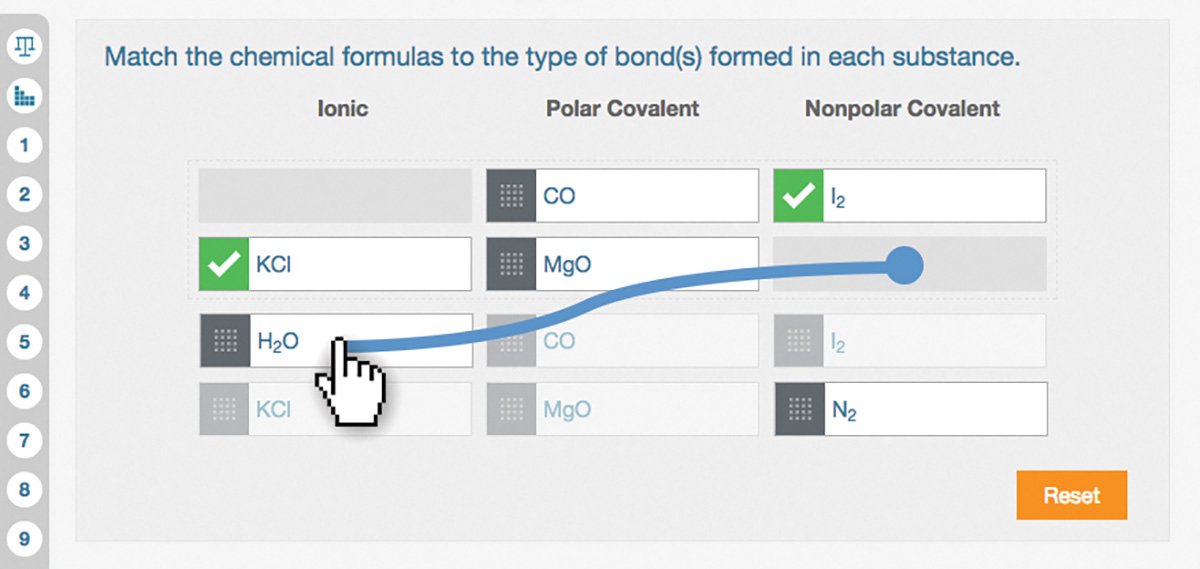Click the faded KCl tile's grip icon
Viewport: 1200px width, 569px height.
[224, 409]
